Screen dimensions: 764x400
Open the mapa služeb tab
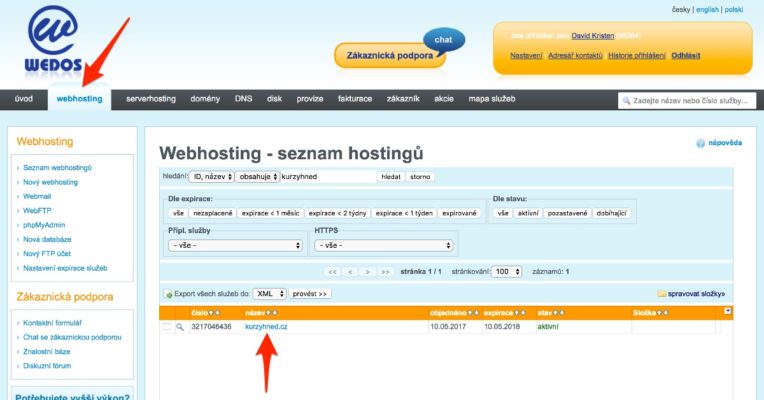coord(492,99)
